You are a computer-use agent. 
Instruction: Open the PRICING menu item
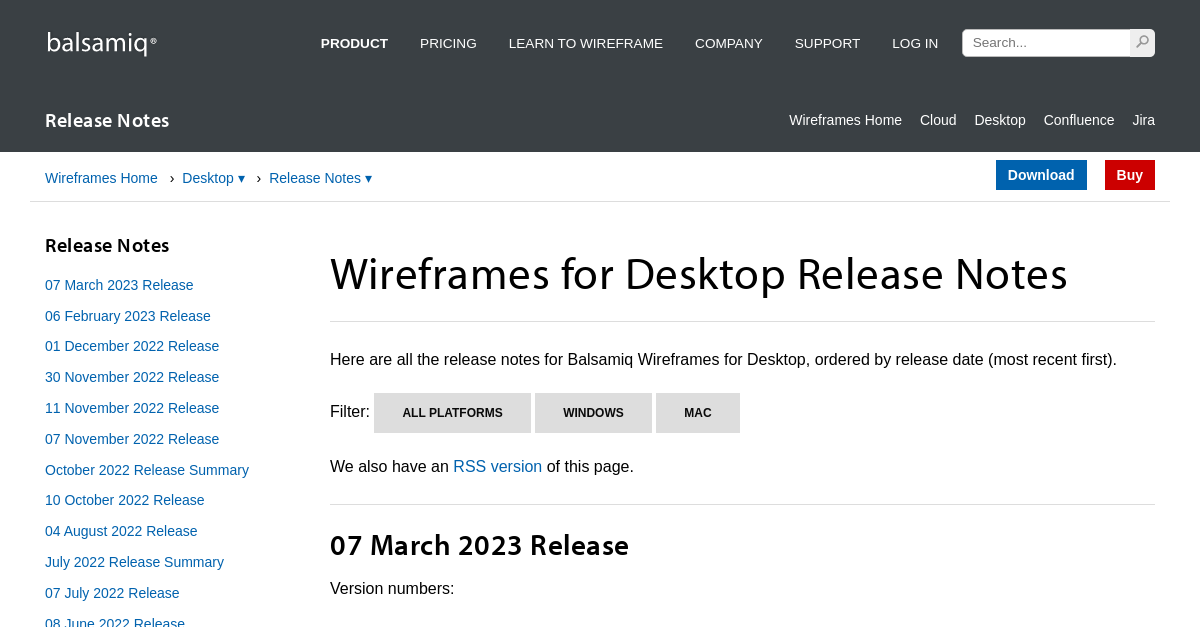[448, 43]
